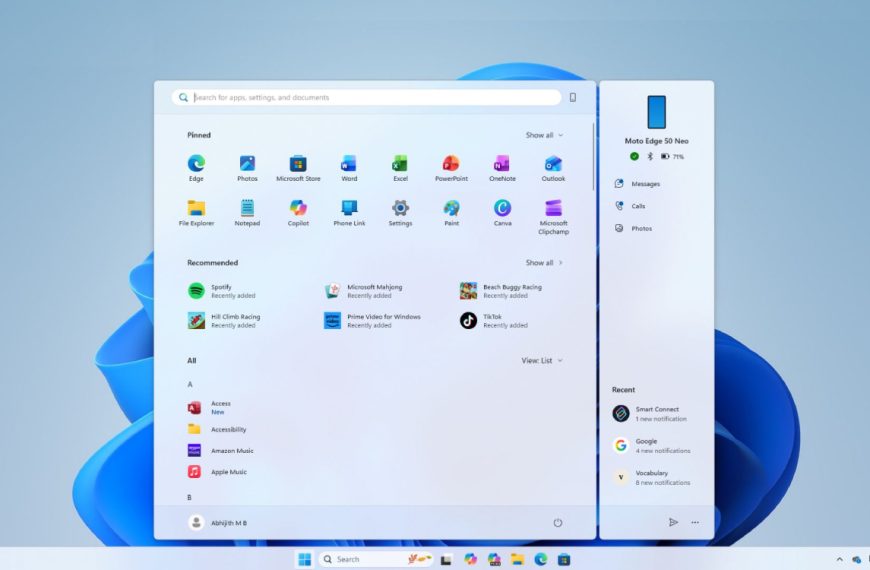
Task: Launch Amazon Music from All list
Action: pos(220,450)
